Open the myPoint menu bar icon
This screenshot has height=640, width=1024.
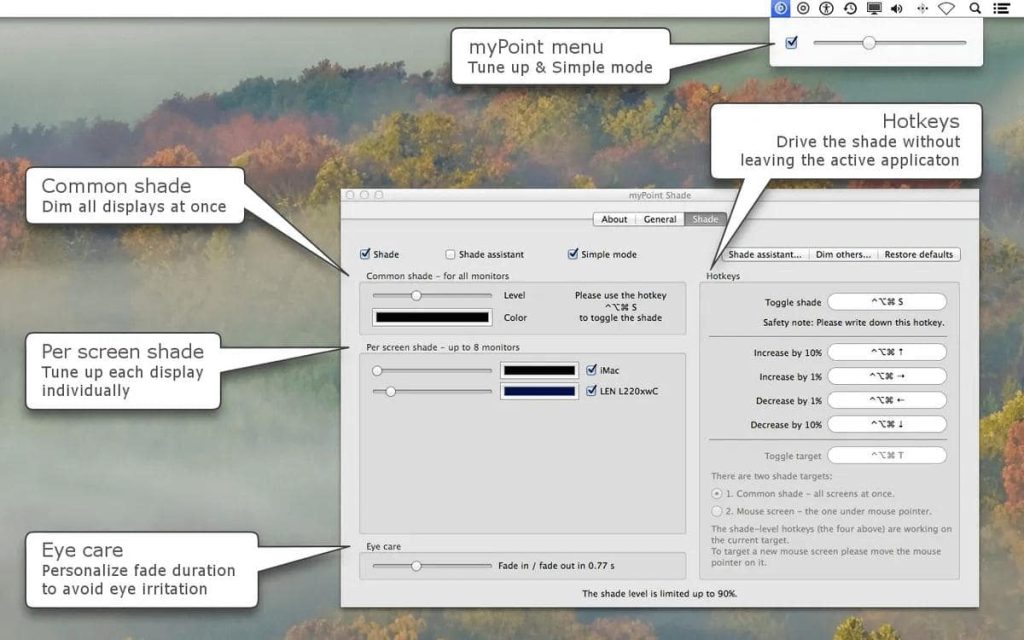pos(780,8)
